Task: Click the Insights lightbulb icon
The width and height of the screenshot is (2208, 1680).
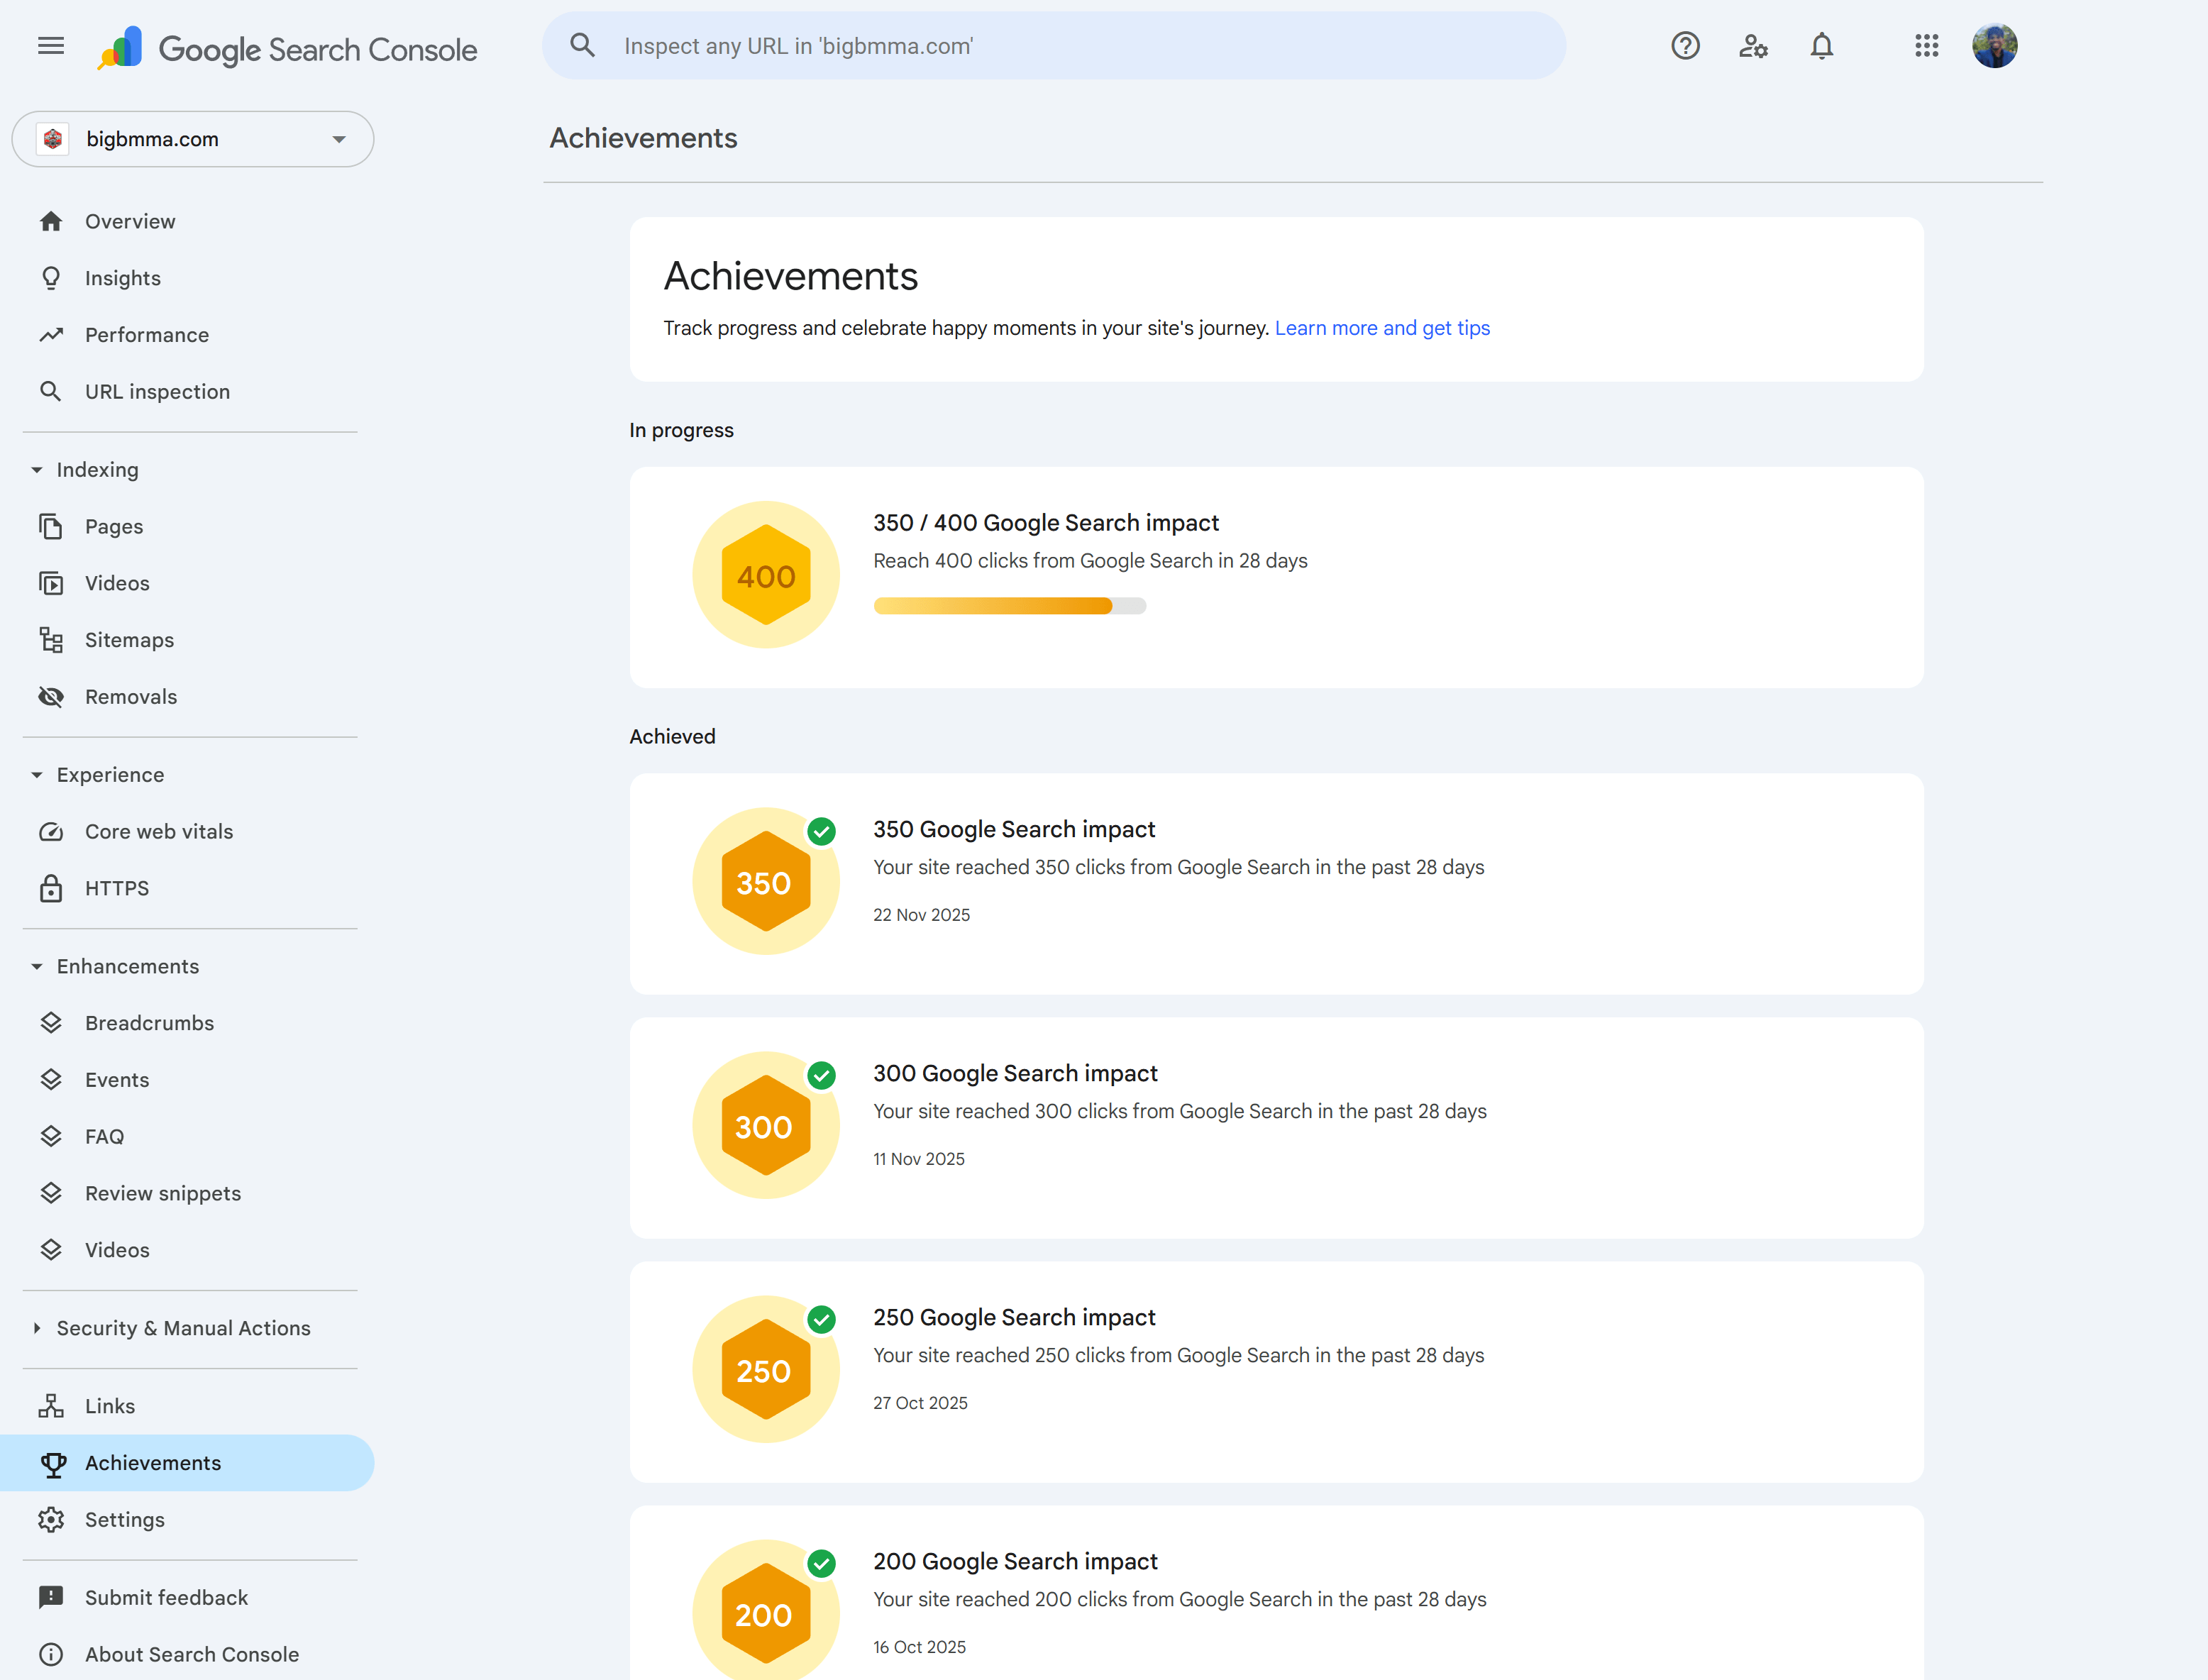Action: 51,278
